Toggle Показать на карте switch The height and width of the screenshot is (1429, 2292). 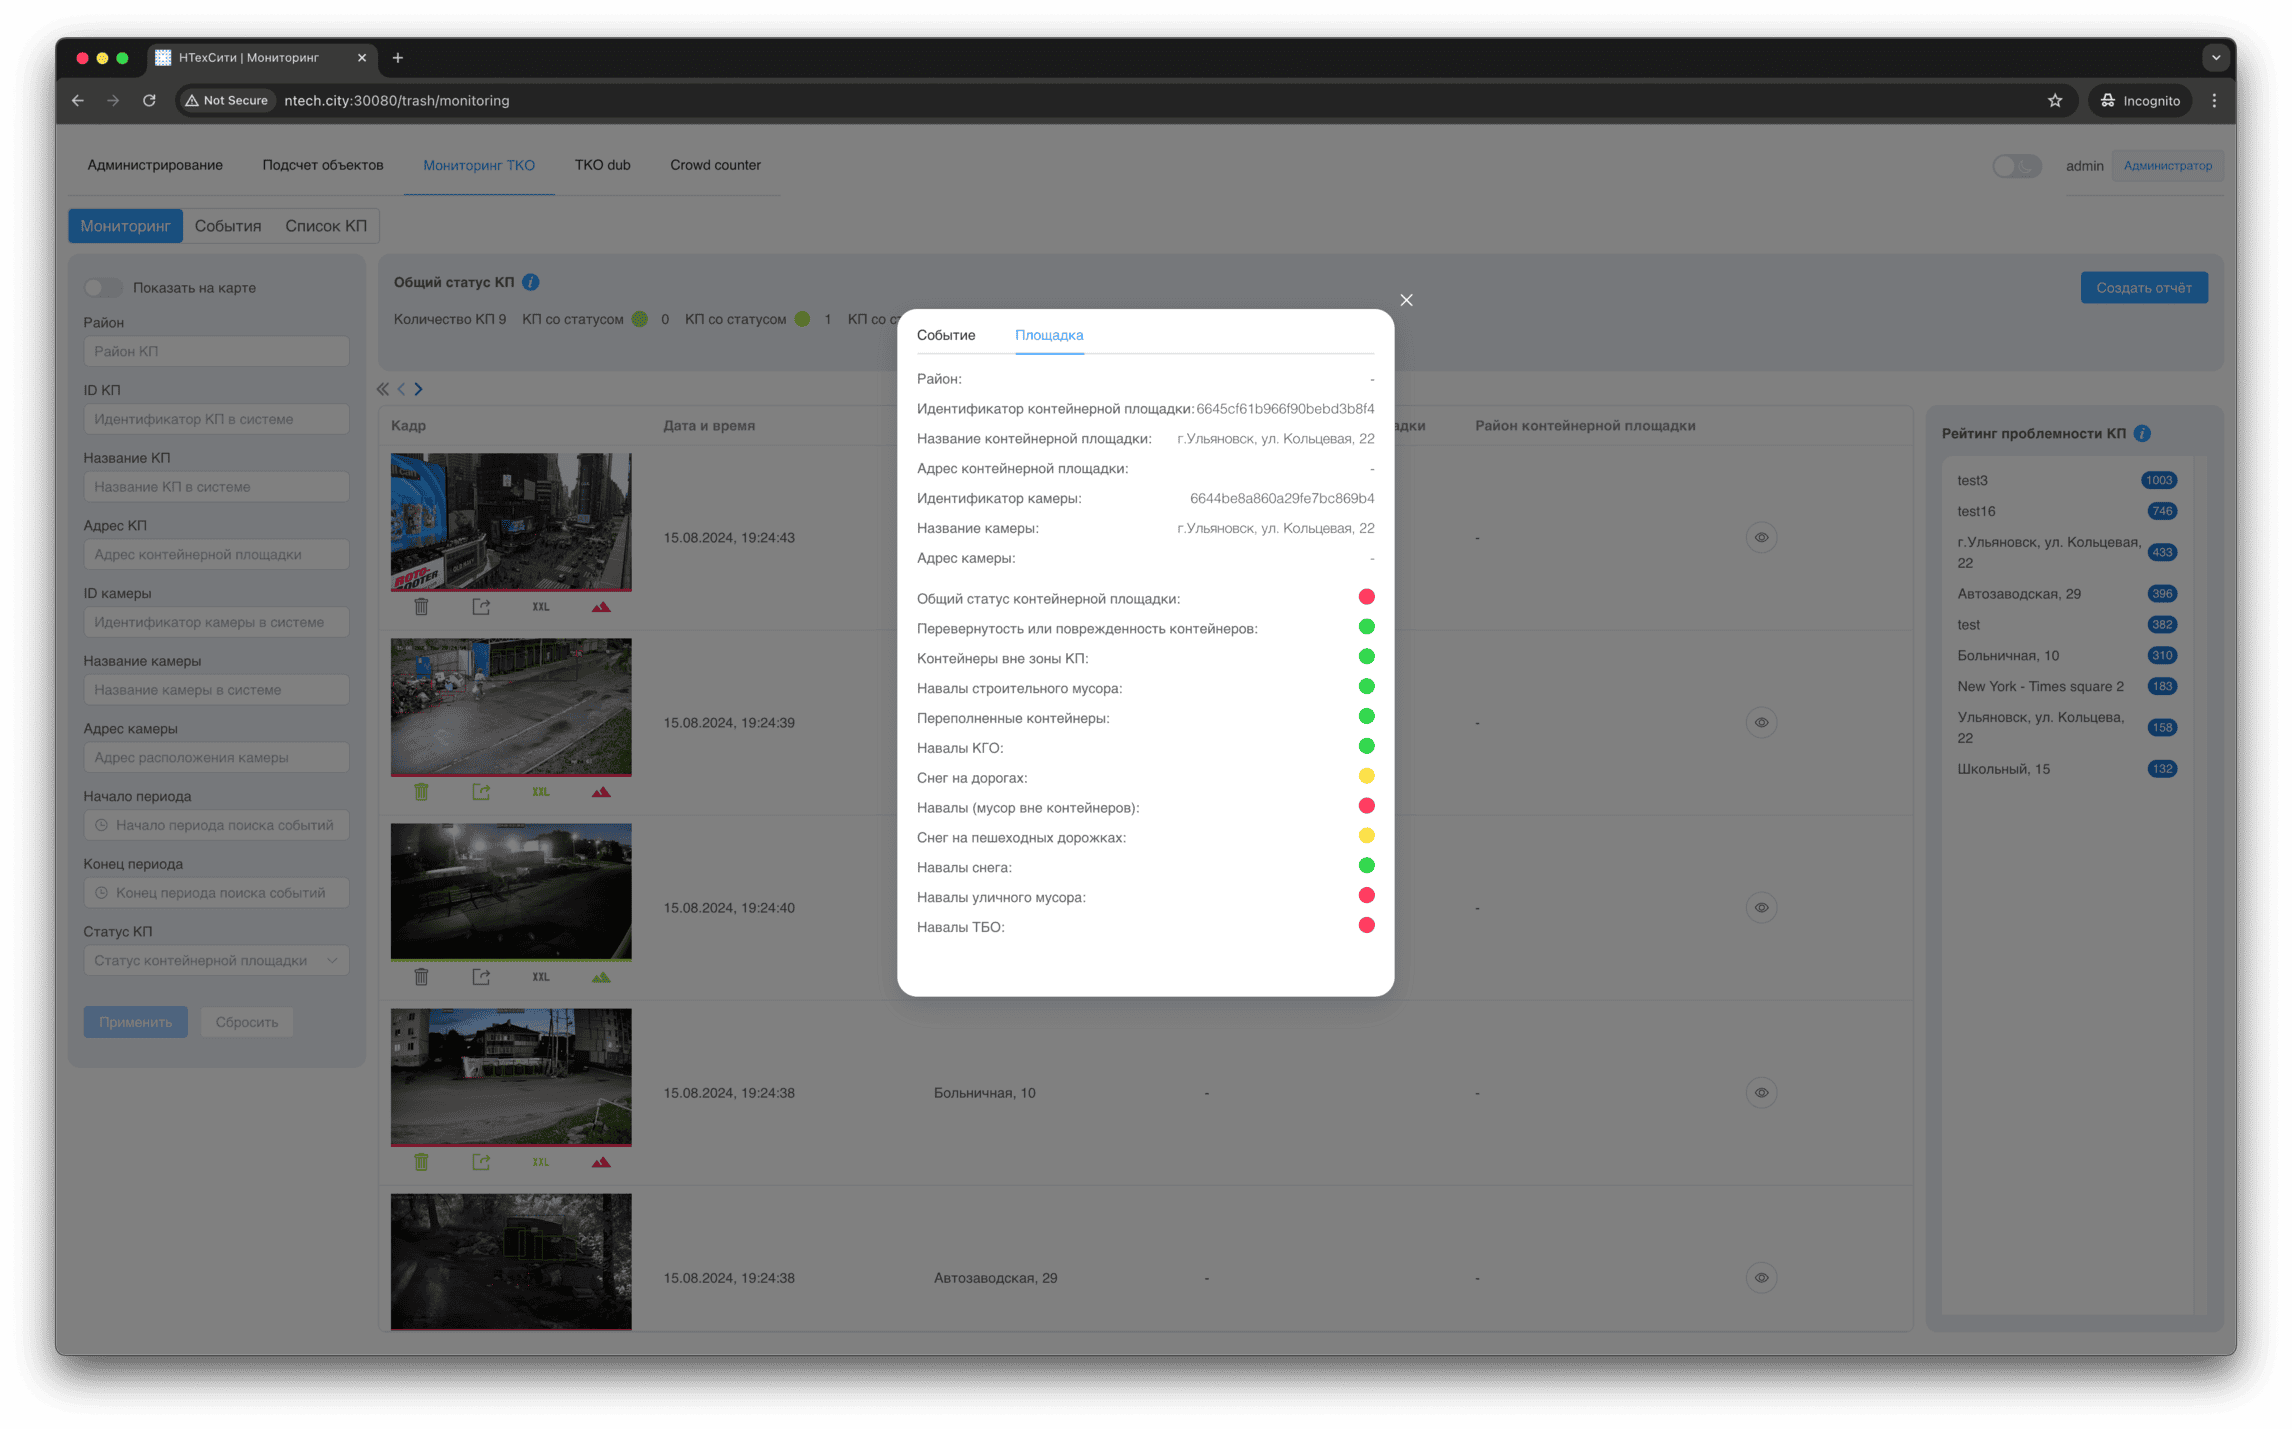click(x=102, y=288)
